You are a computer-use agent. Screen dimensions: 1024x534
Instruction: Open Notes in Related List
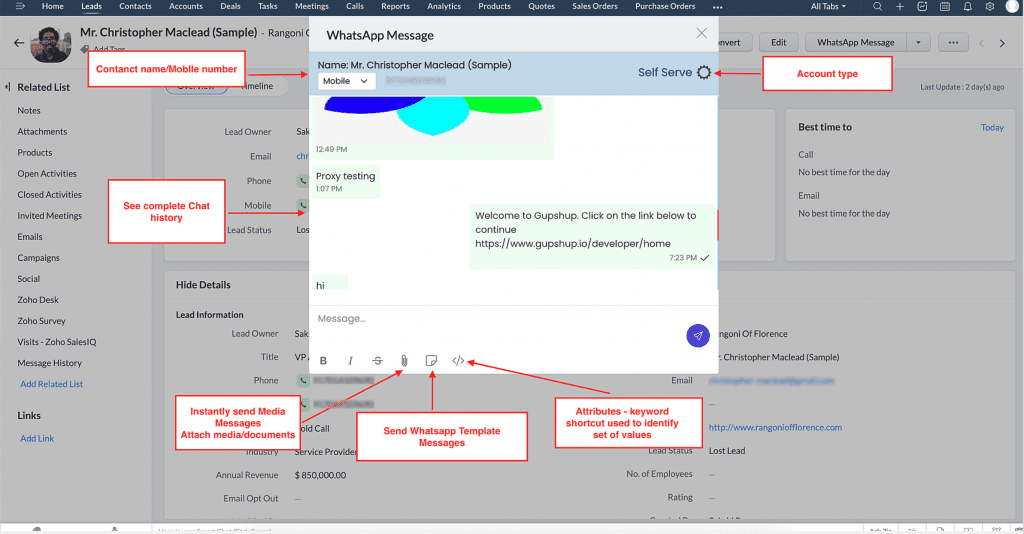pos(29,110)
